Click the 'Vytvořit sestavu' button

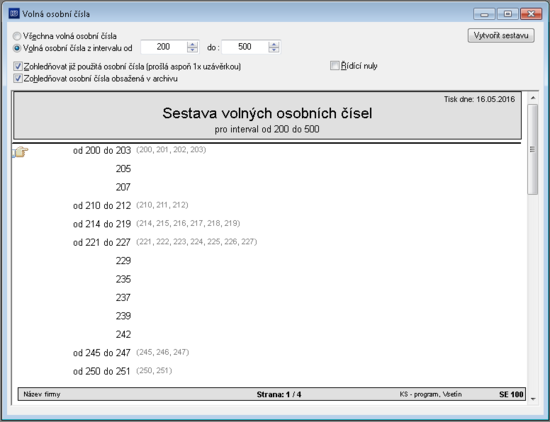point(501,35)
